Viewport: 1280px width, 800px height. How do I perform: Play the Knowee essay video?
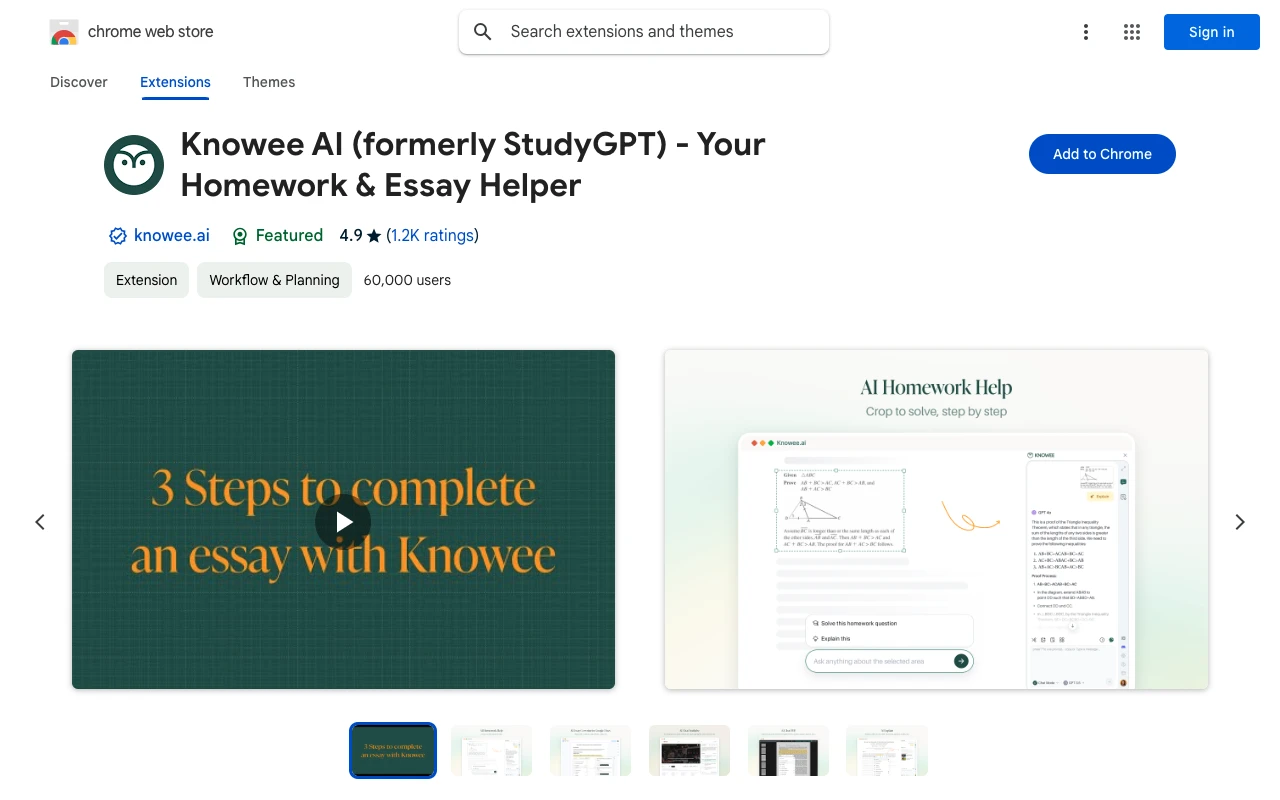point(343,521)
